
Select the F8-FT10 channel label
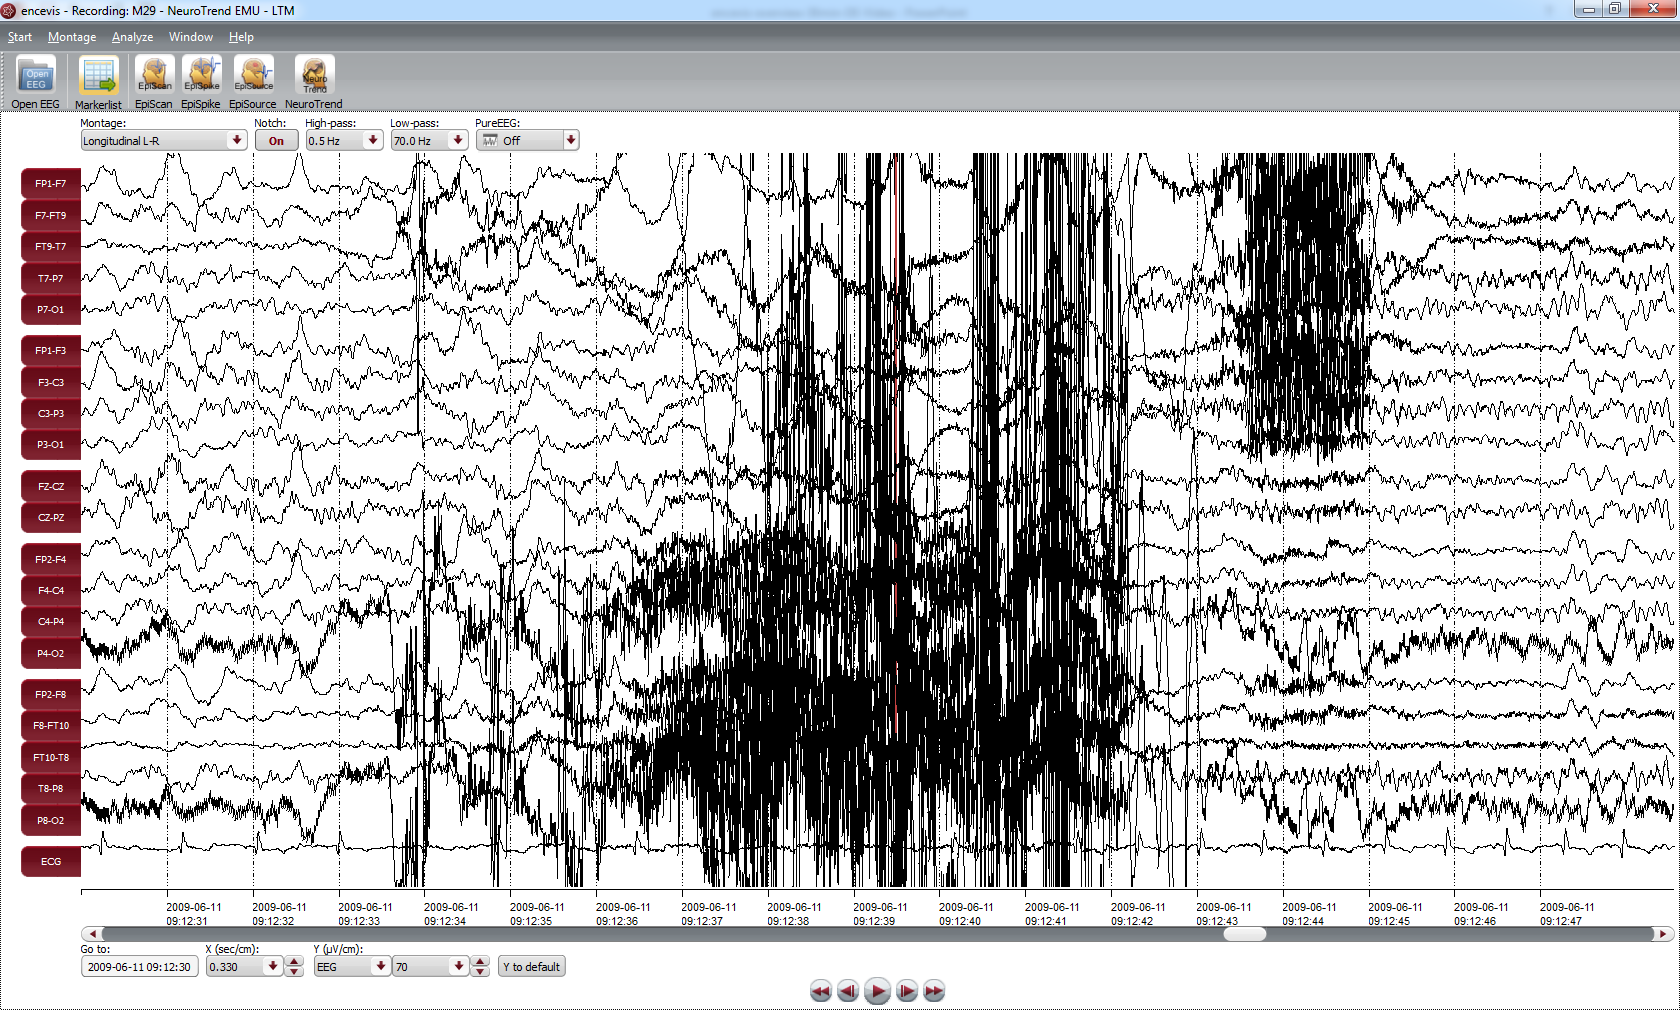[x=50, y=726]
